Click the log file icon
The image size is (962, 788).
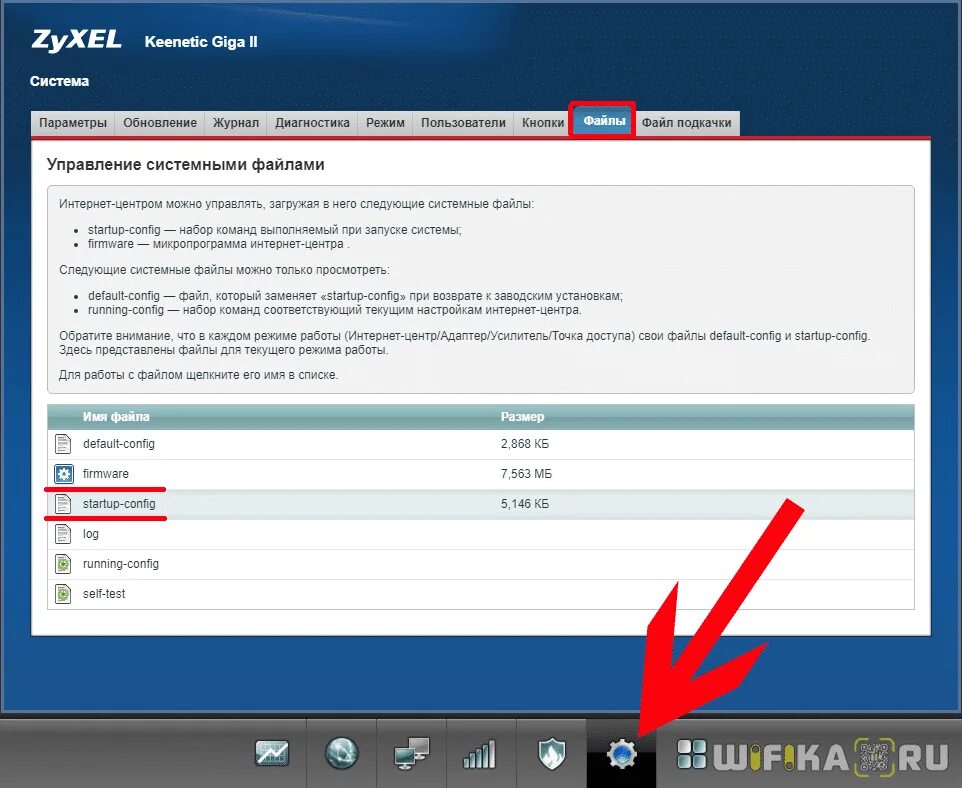(x=63, y=534)
